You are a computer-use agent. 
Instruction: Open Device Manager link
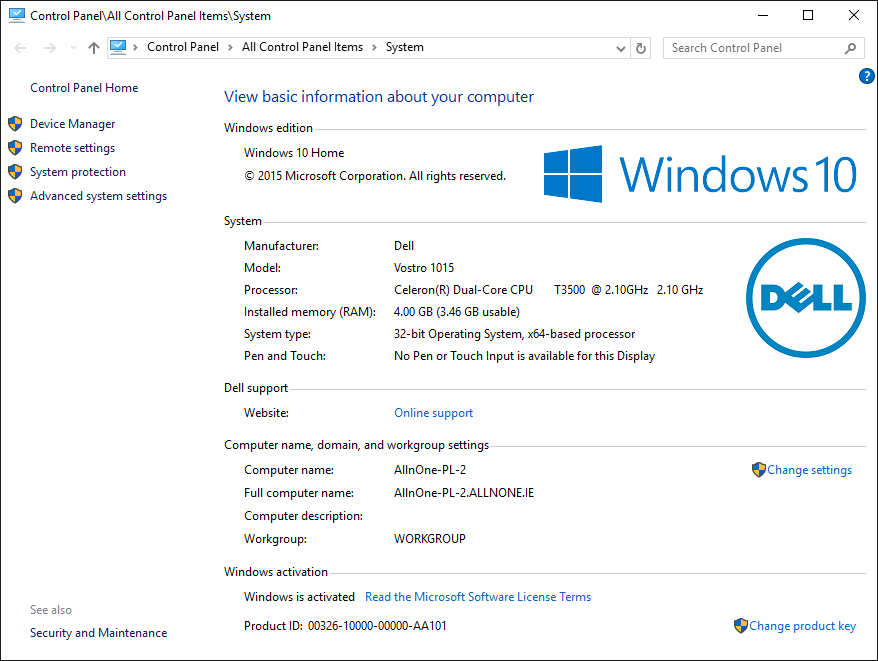click(x=73, y=124)
